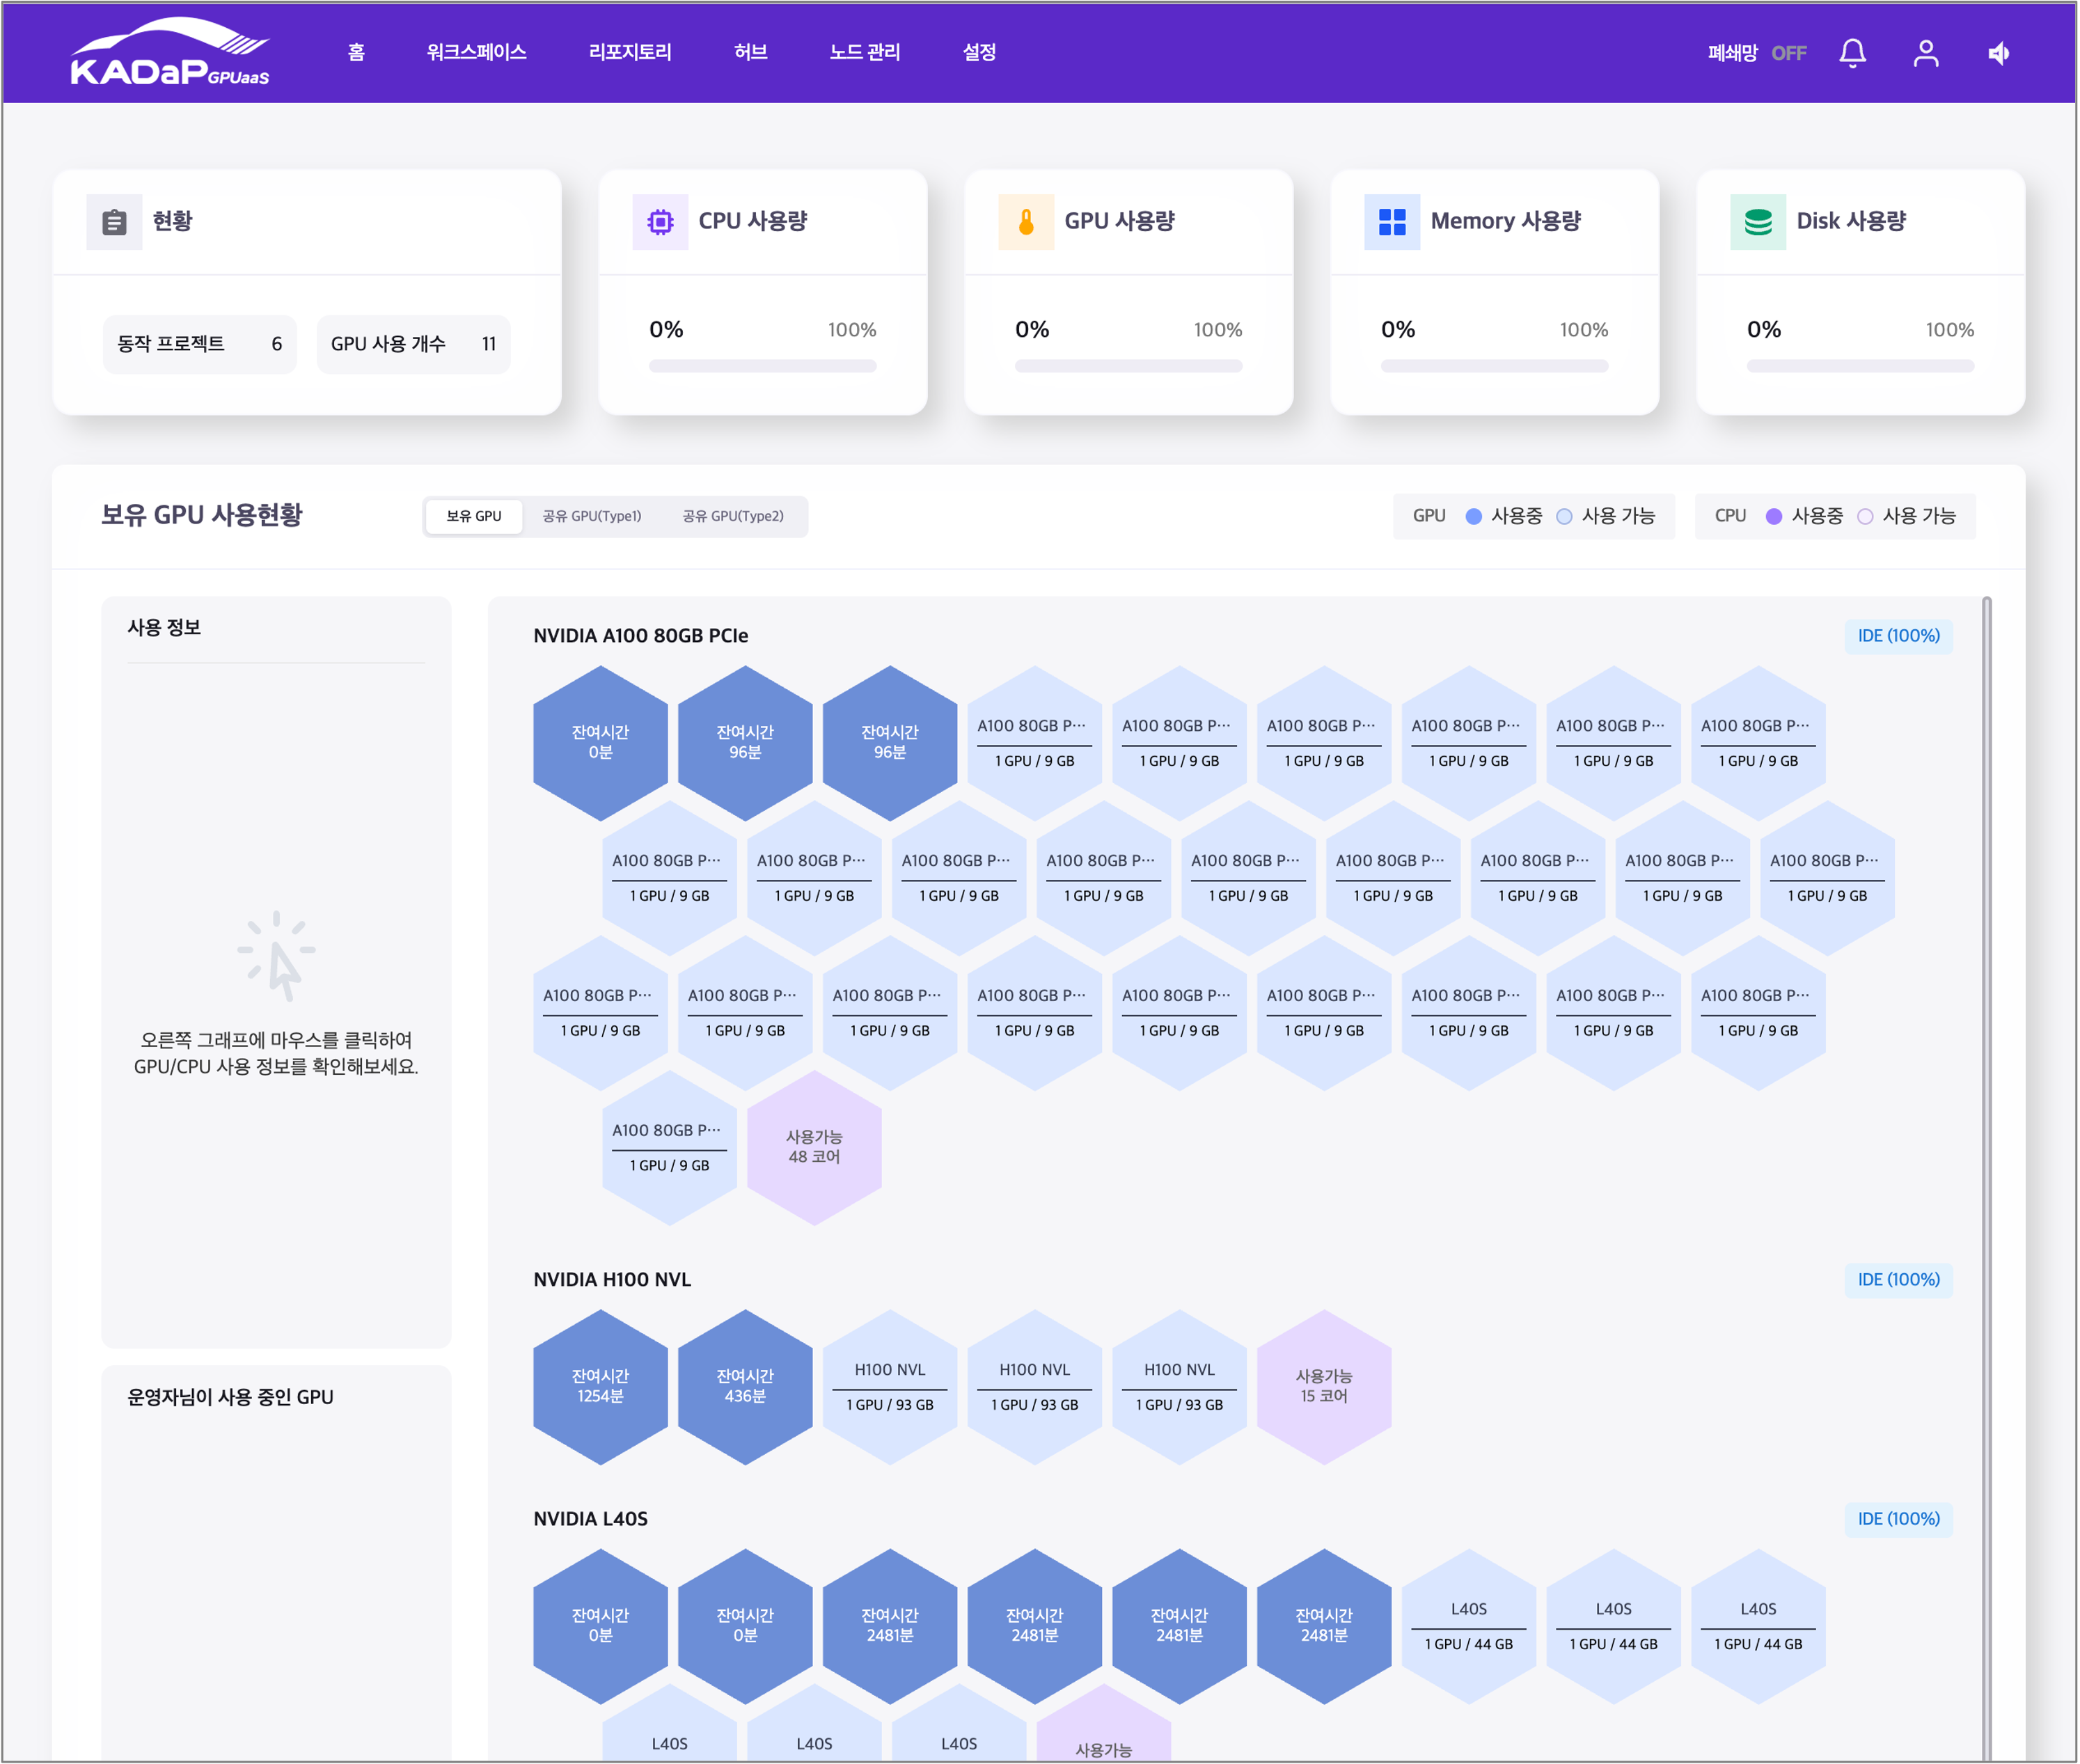Click the 사용 정보 panel title
The image size is (2080, 1764).
click(164, 627)
